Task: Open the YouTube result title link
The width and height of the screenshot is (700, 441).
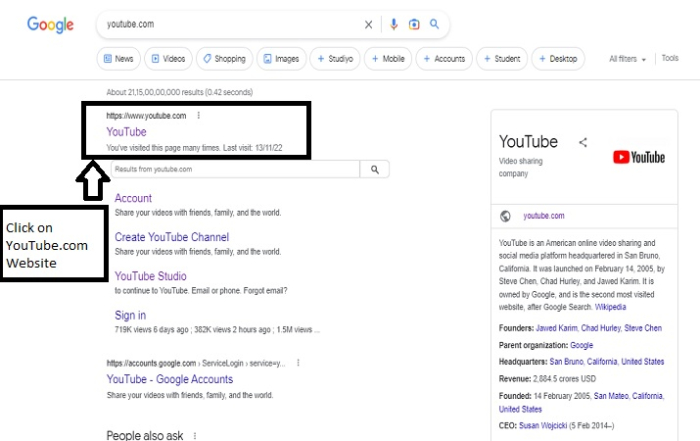Action: [126, 132]
